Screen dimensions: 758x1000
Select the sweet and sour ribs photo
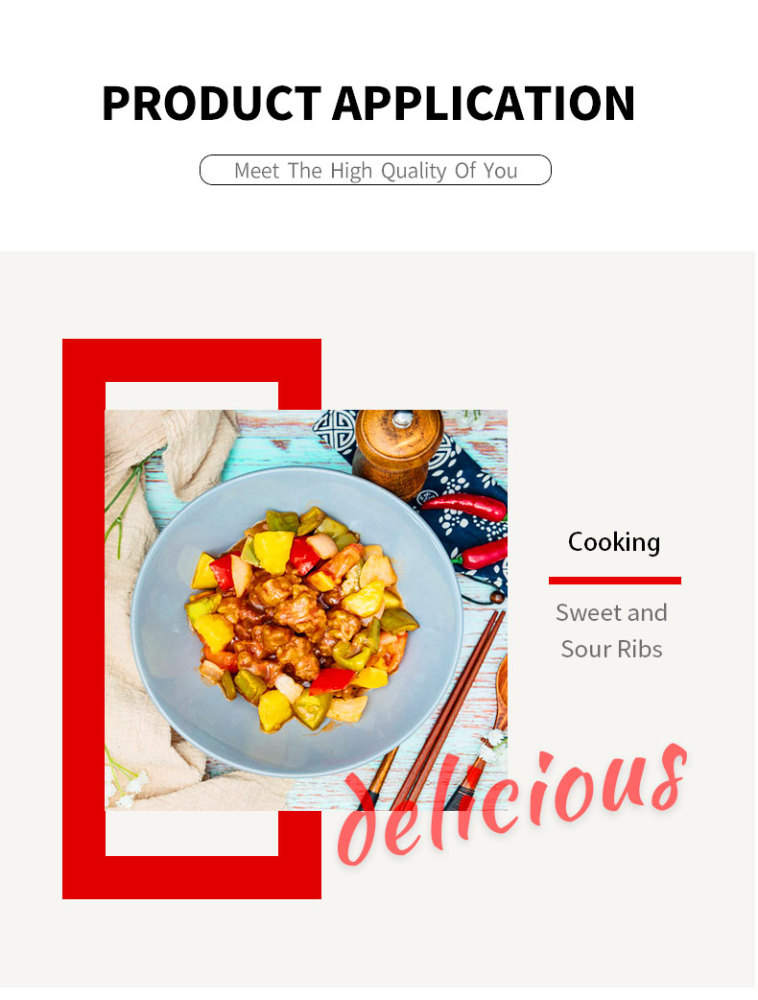(x=306, y=610)
